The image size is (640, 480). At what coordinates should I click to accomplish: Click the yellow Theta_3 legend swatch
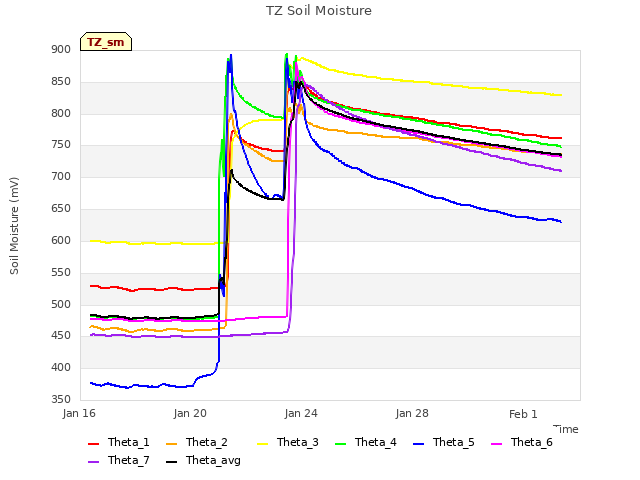pos(262,444)
